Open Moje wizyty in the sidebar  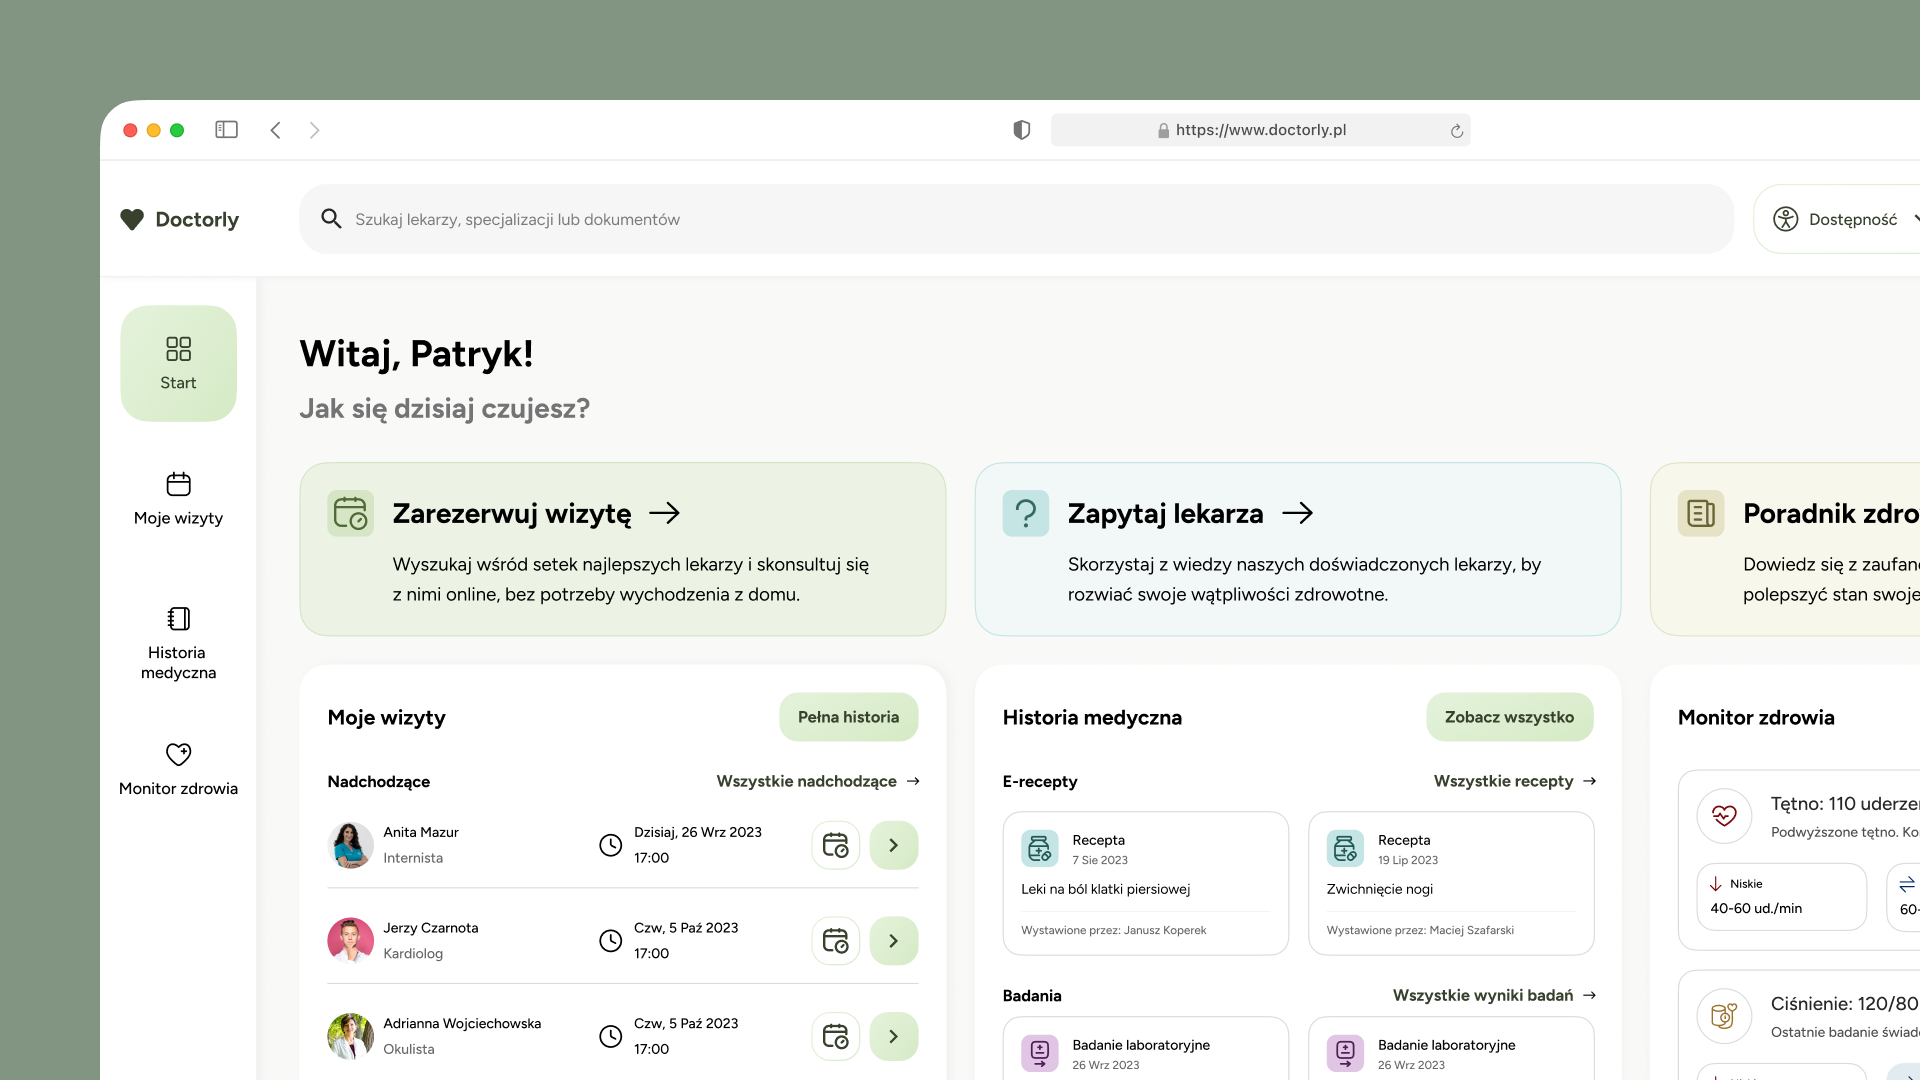[178, 499]
